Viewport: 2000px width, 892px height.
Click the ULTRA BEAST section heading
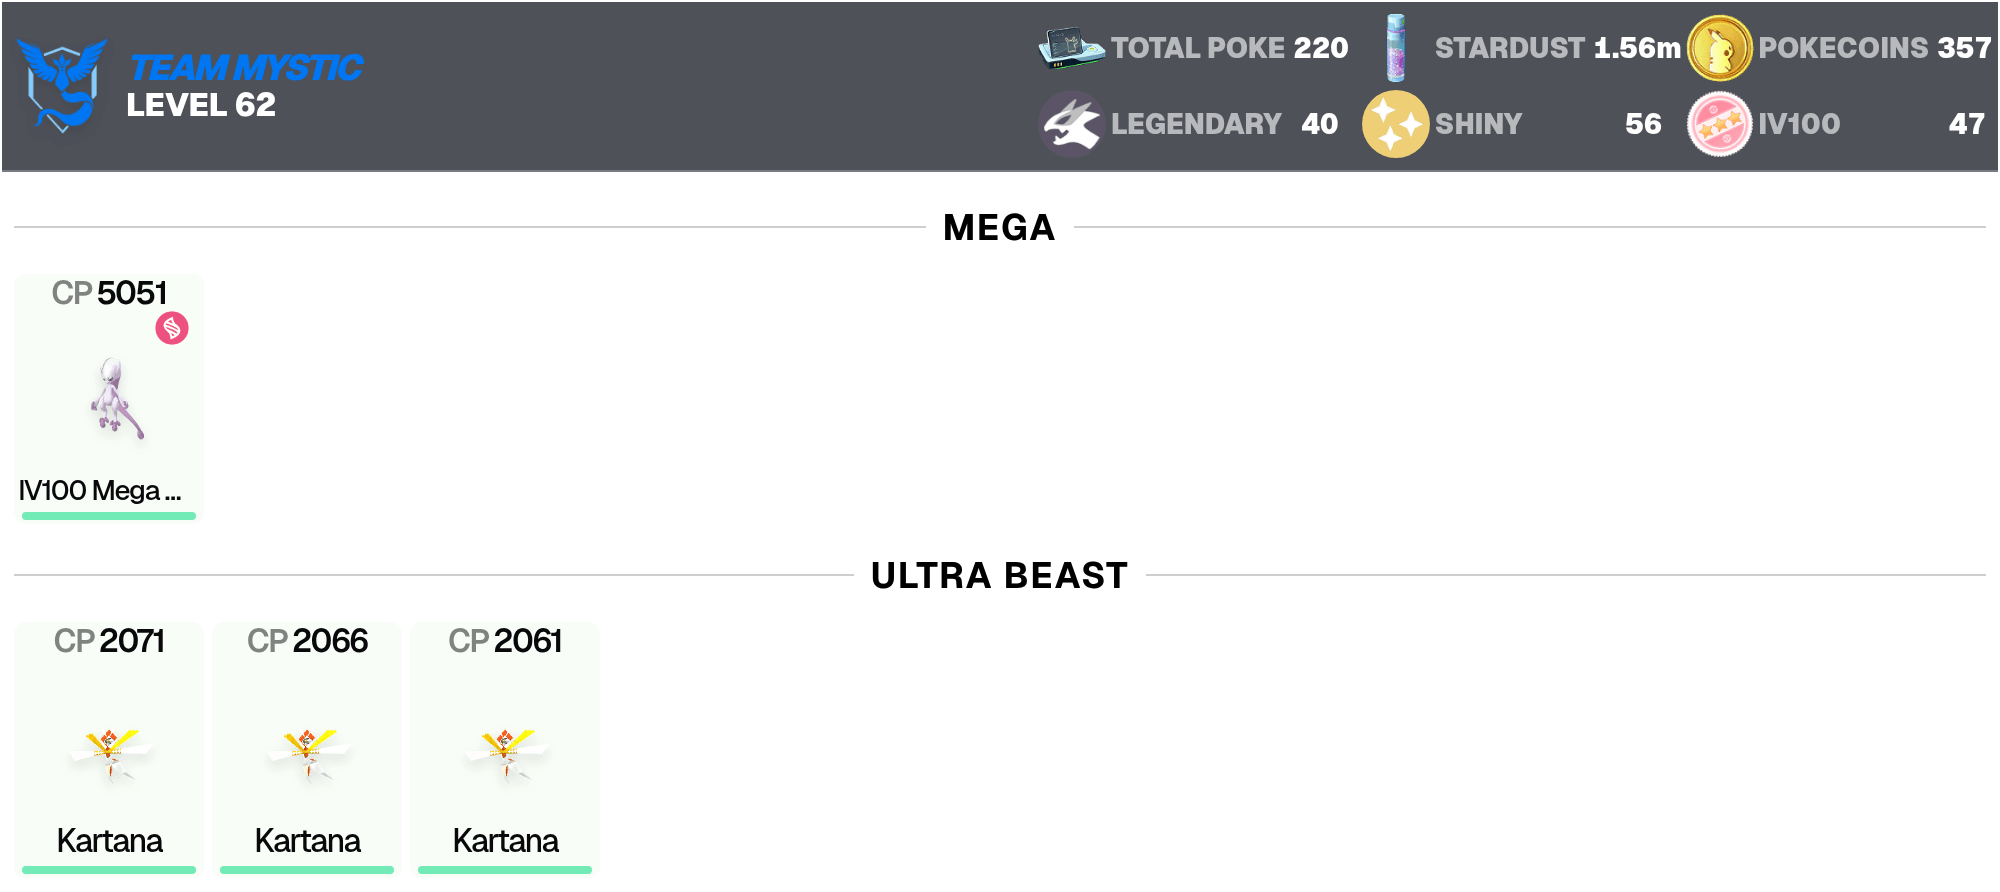pyautogui.click(x=999, y=576)
